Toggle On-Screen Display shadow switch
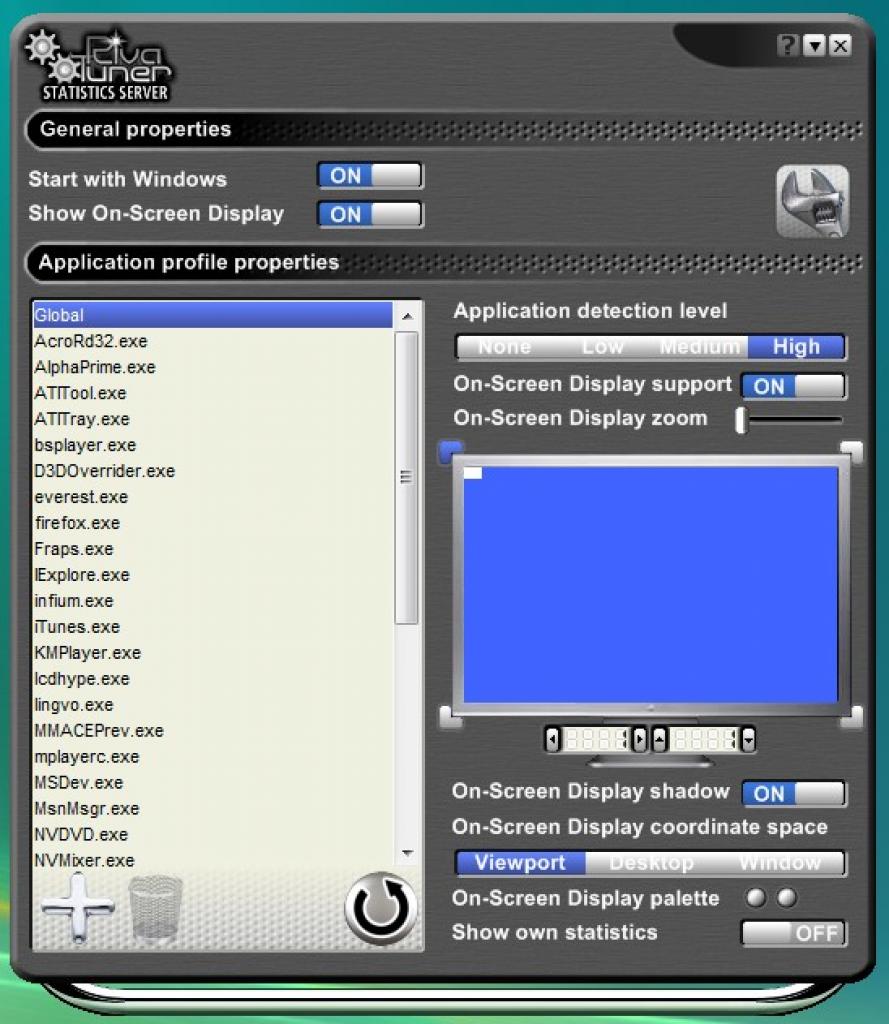 pos(794,793)
